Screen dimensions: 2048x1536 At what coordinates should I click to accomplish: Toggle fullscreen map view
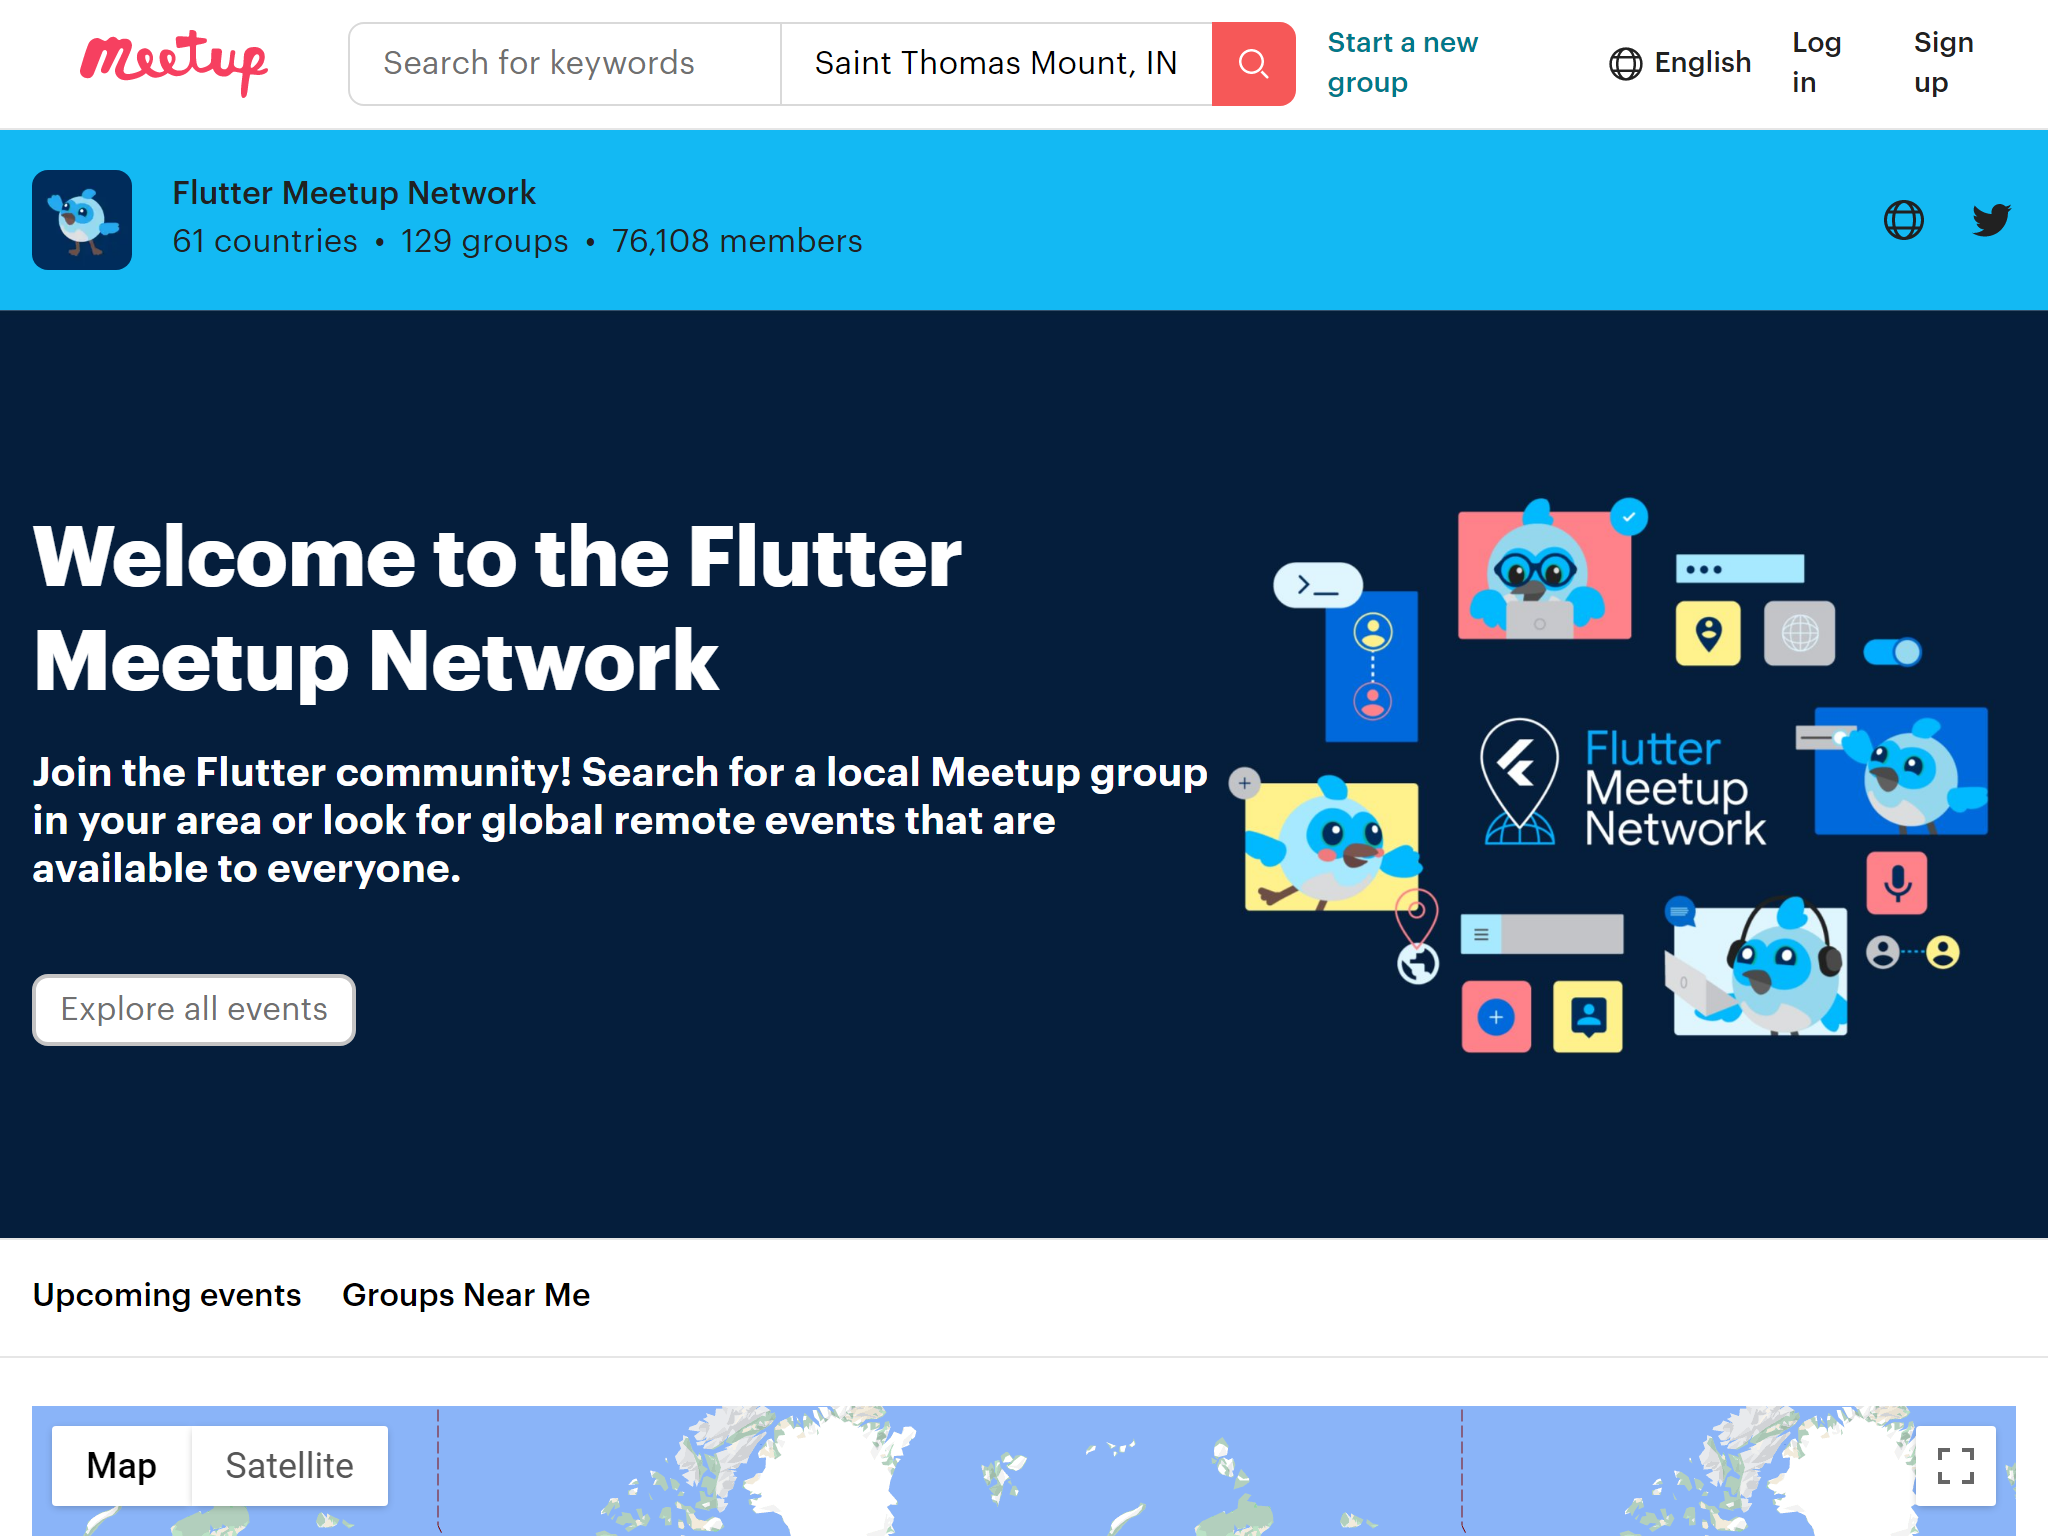1955,1466
